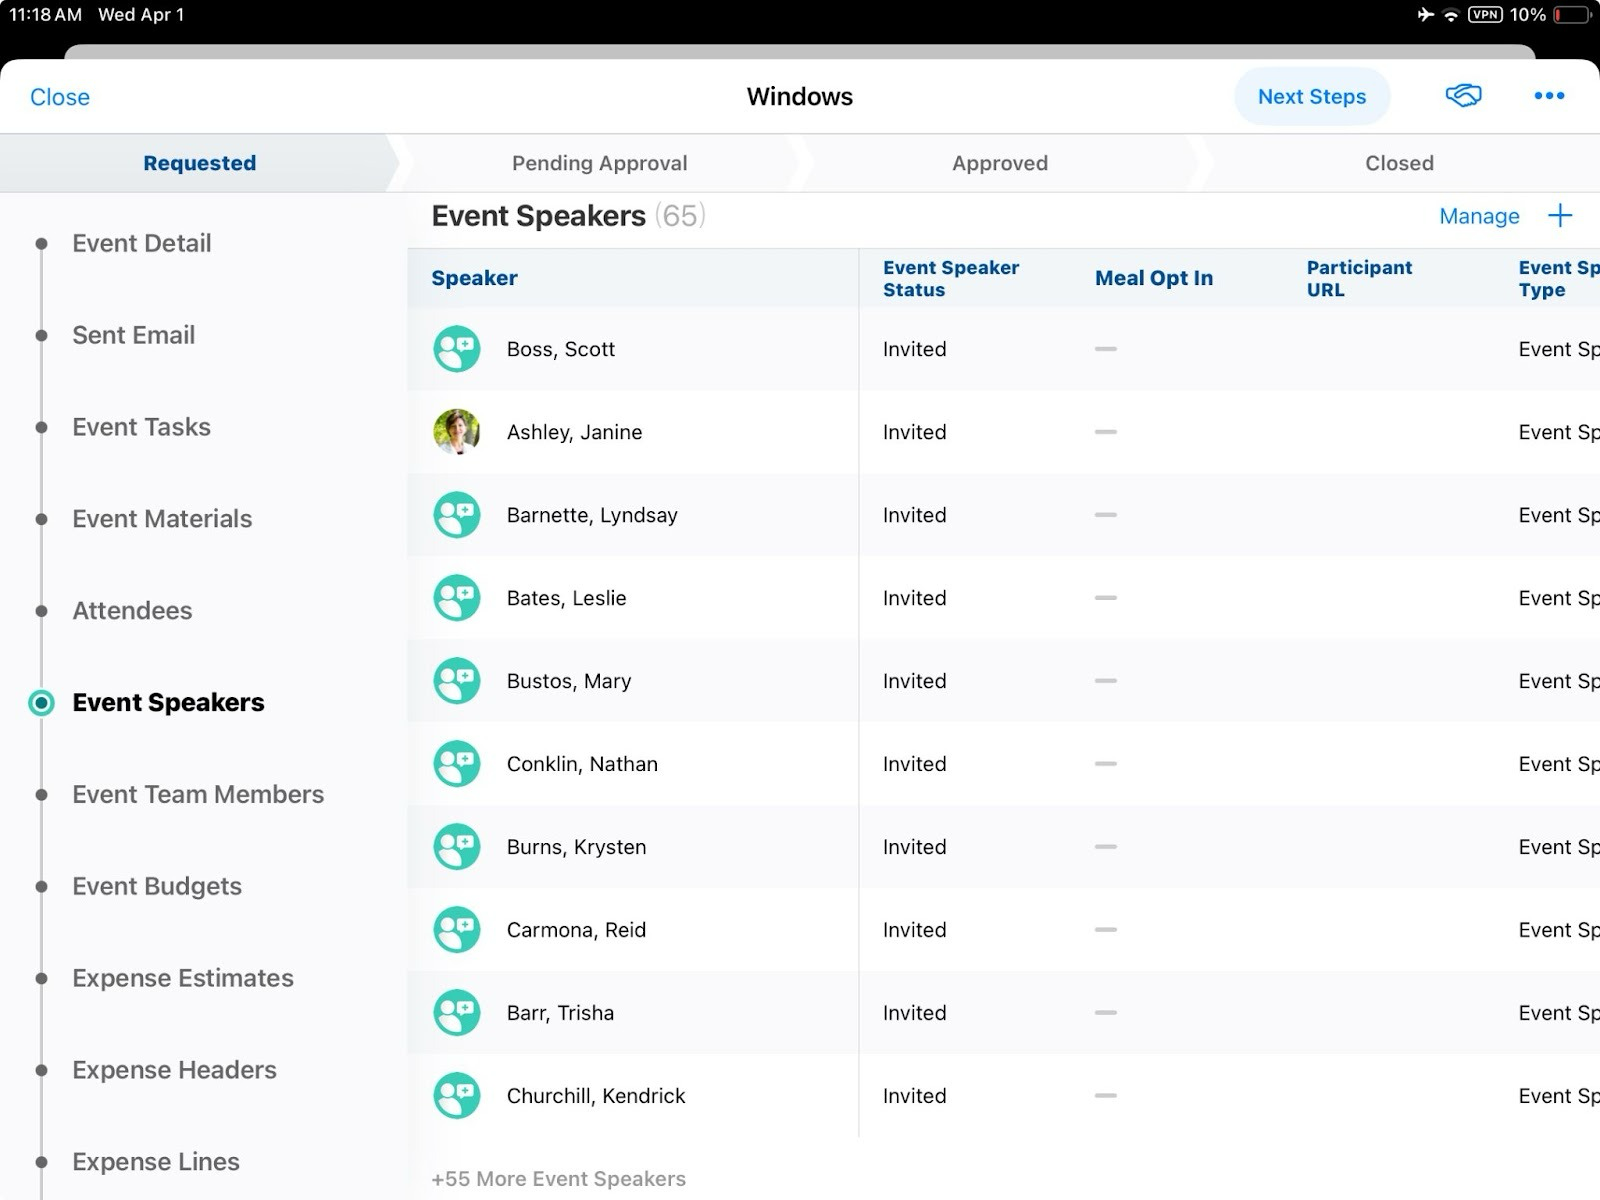
Task: Tap Scott Boss speaker avatar icon
Action: pyautogui.click(x=457, y=349)
